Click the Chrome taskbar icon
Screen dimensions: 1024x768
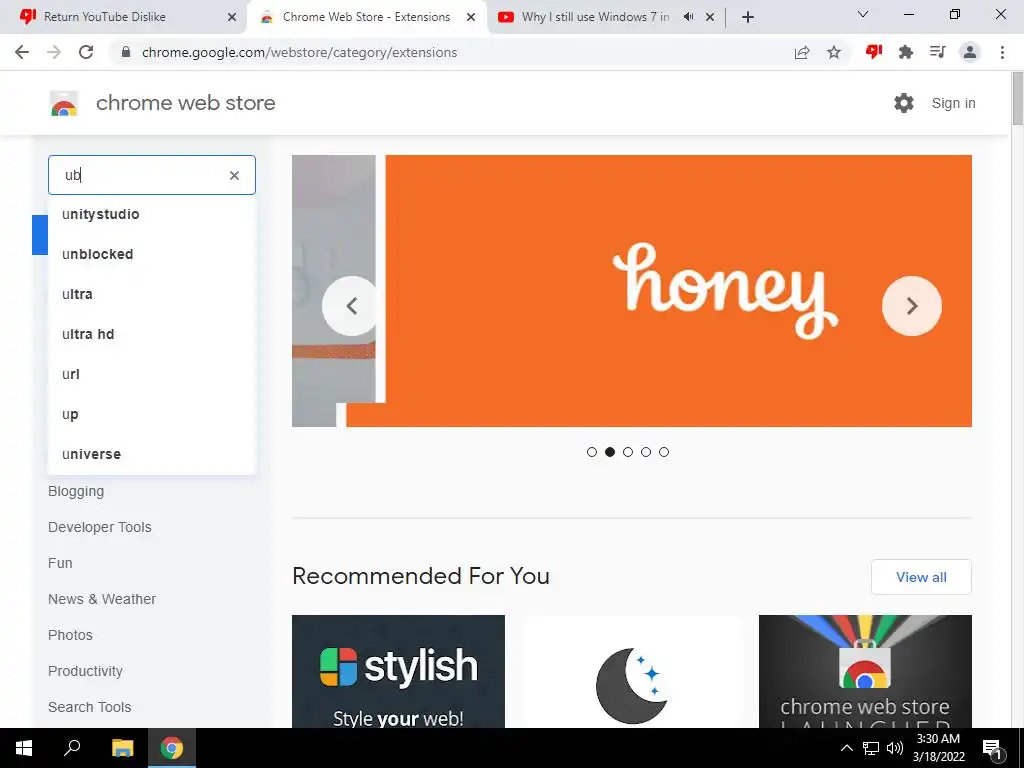pos(172,748)
